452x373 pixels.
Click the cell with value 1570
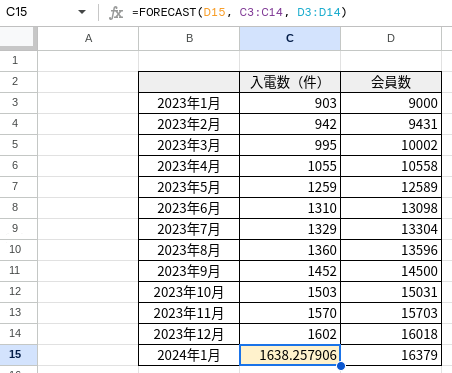tap(290, 313)
